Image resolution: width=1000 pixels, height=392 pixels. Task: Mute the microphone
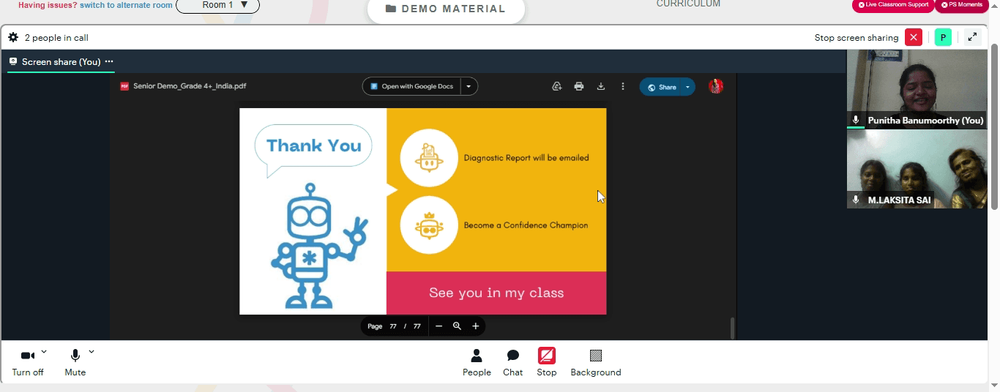click(x=75, y=363)
